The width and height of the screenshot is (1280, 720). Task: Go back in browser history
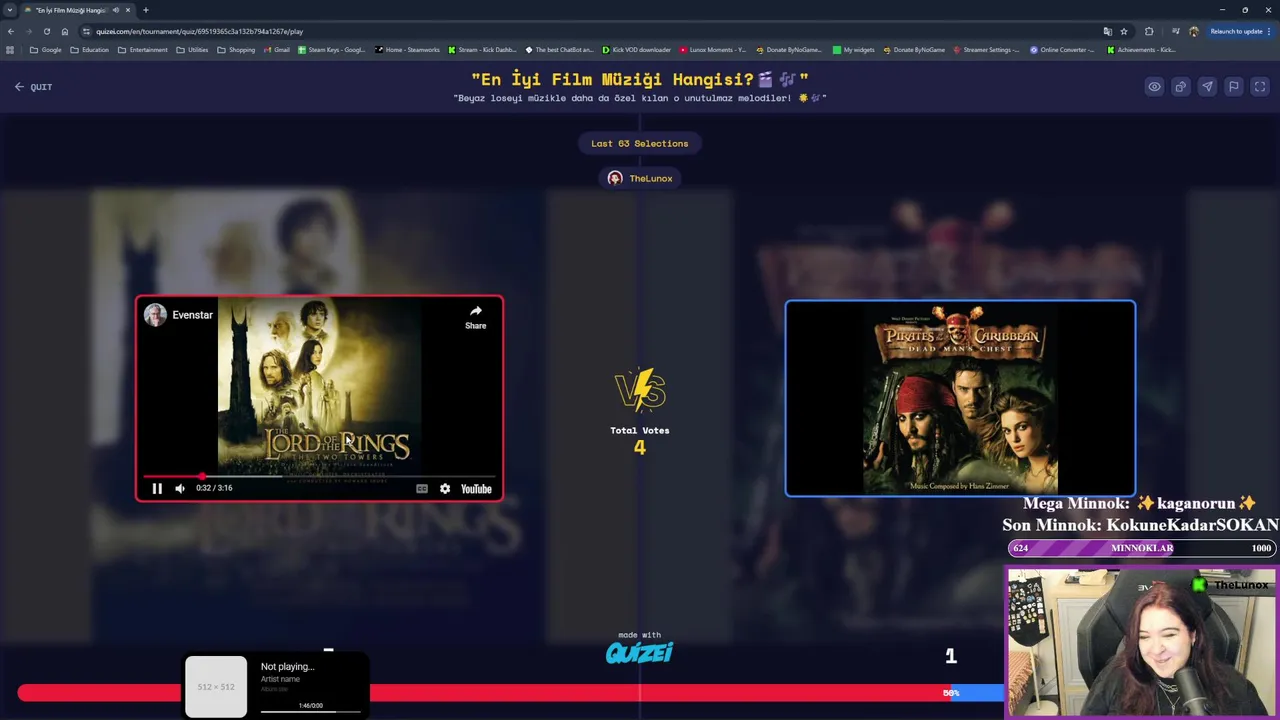(x=11, y=31)
